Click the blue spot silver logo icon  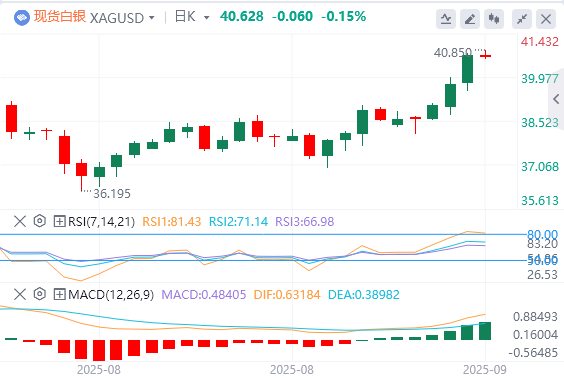click(x=22, y=17)
